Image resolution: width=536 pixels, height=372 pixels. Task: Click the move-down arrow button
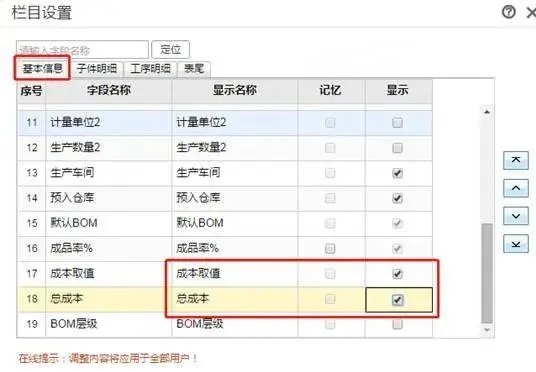[516, 216]
